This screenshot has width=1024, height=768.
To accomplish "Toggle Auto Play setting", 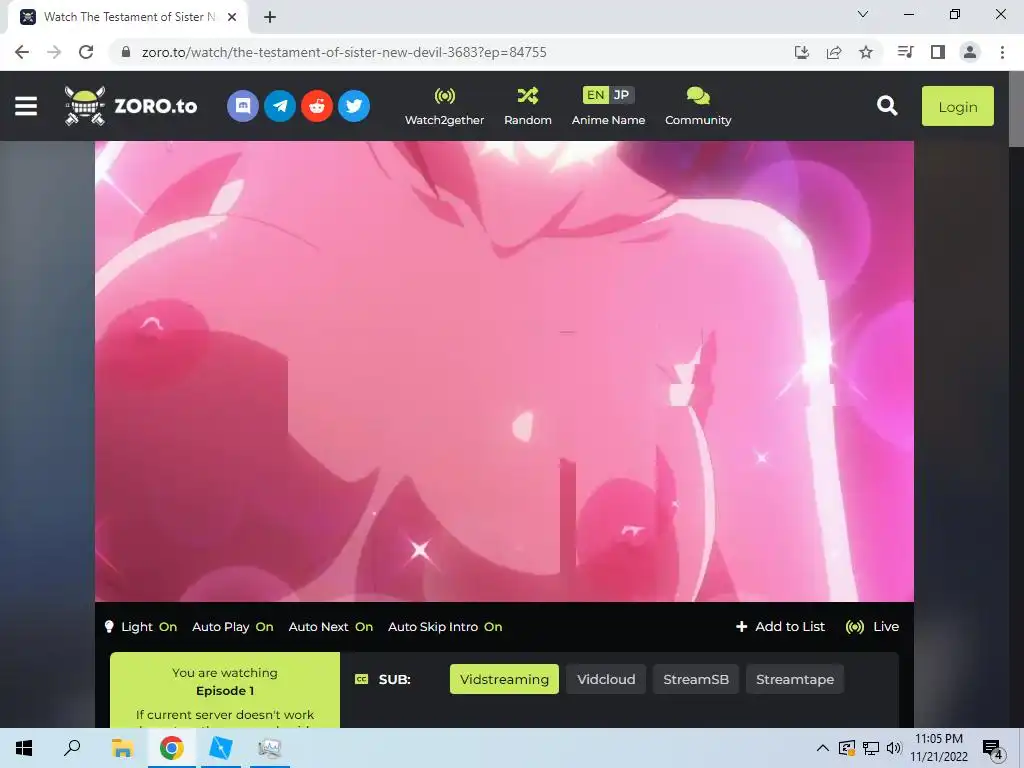I will 232,627.
